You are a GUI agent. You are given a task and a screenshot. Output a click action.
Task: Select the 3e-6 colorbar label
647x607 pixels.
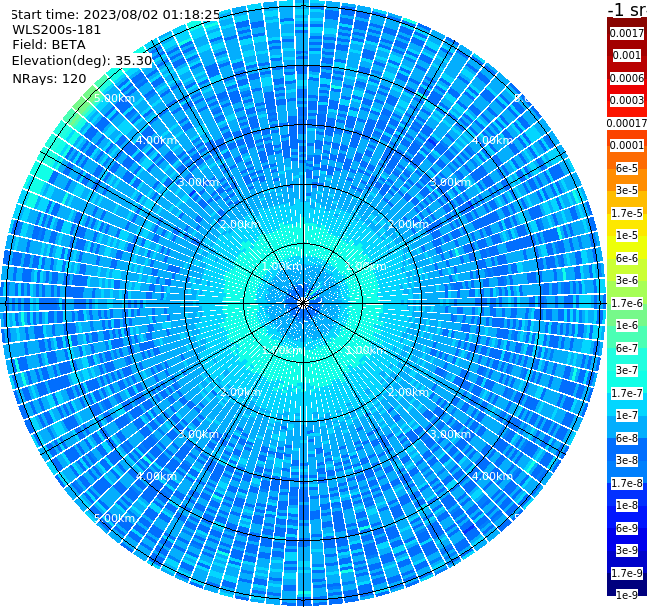point(627,280)
